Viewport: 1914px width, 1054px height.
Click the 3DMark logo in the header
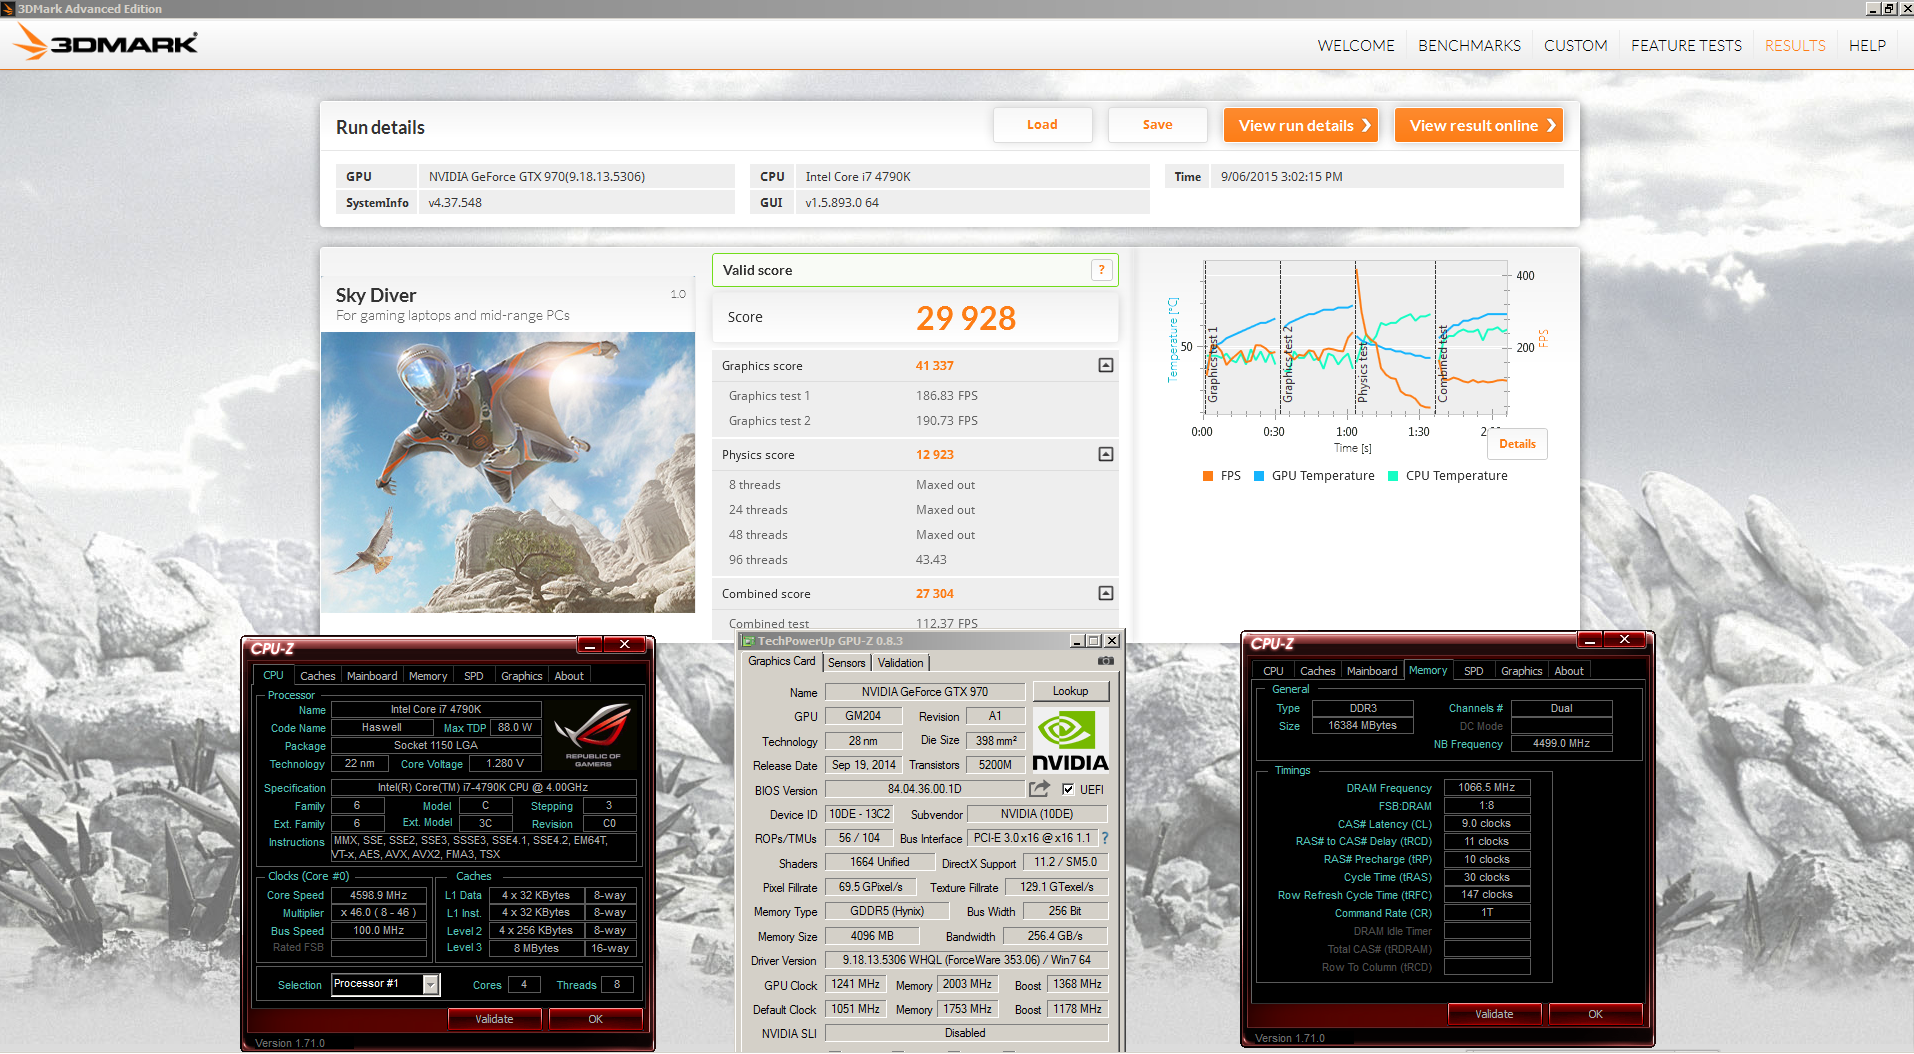point(104,43)
